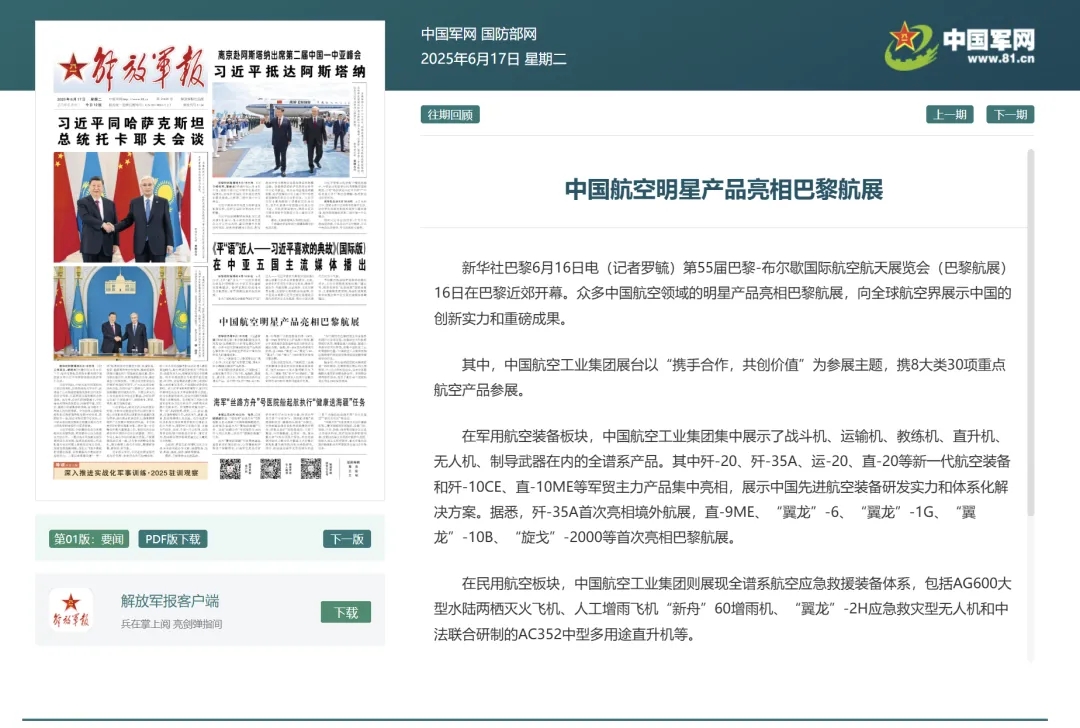Open the 中国军网 link in the header

[448, 35]
